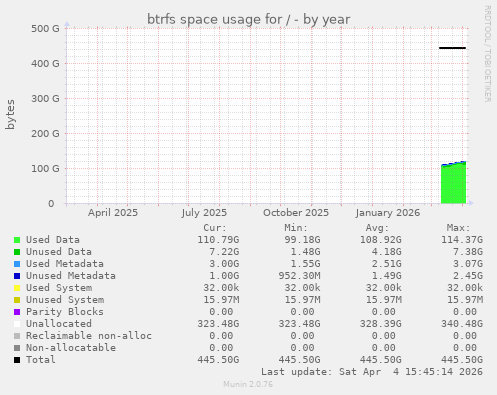Screen dimensions: 497x395
Task: Click the 'Reclaimable non-alloc' legend label
Action: [89, 336]
